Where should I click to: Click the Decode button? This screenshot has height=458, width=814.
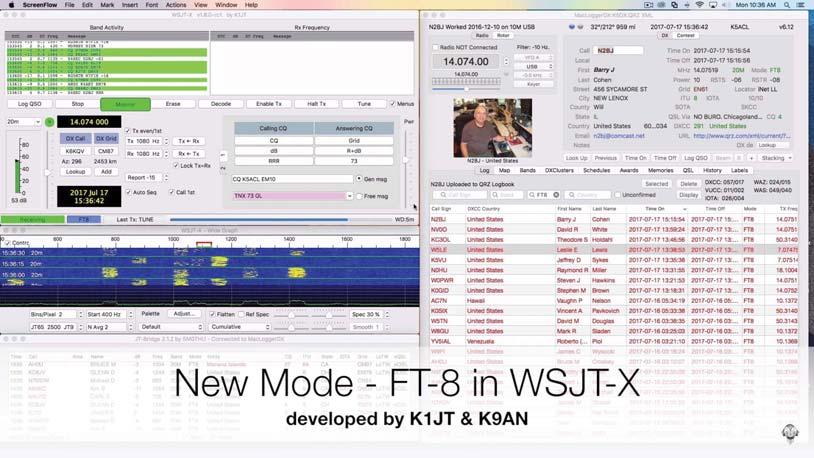coord(221,104)
